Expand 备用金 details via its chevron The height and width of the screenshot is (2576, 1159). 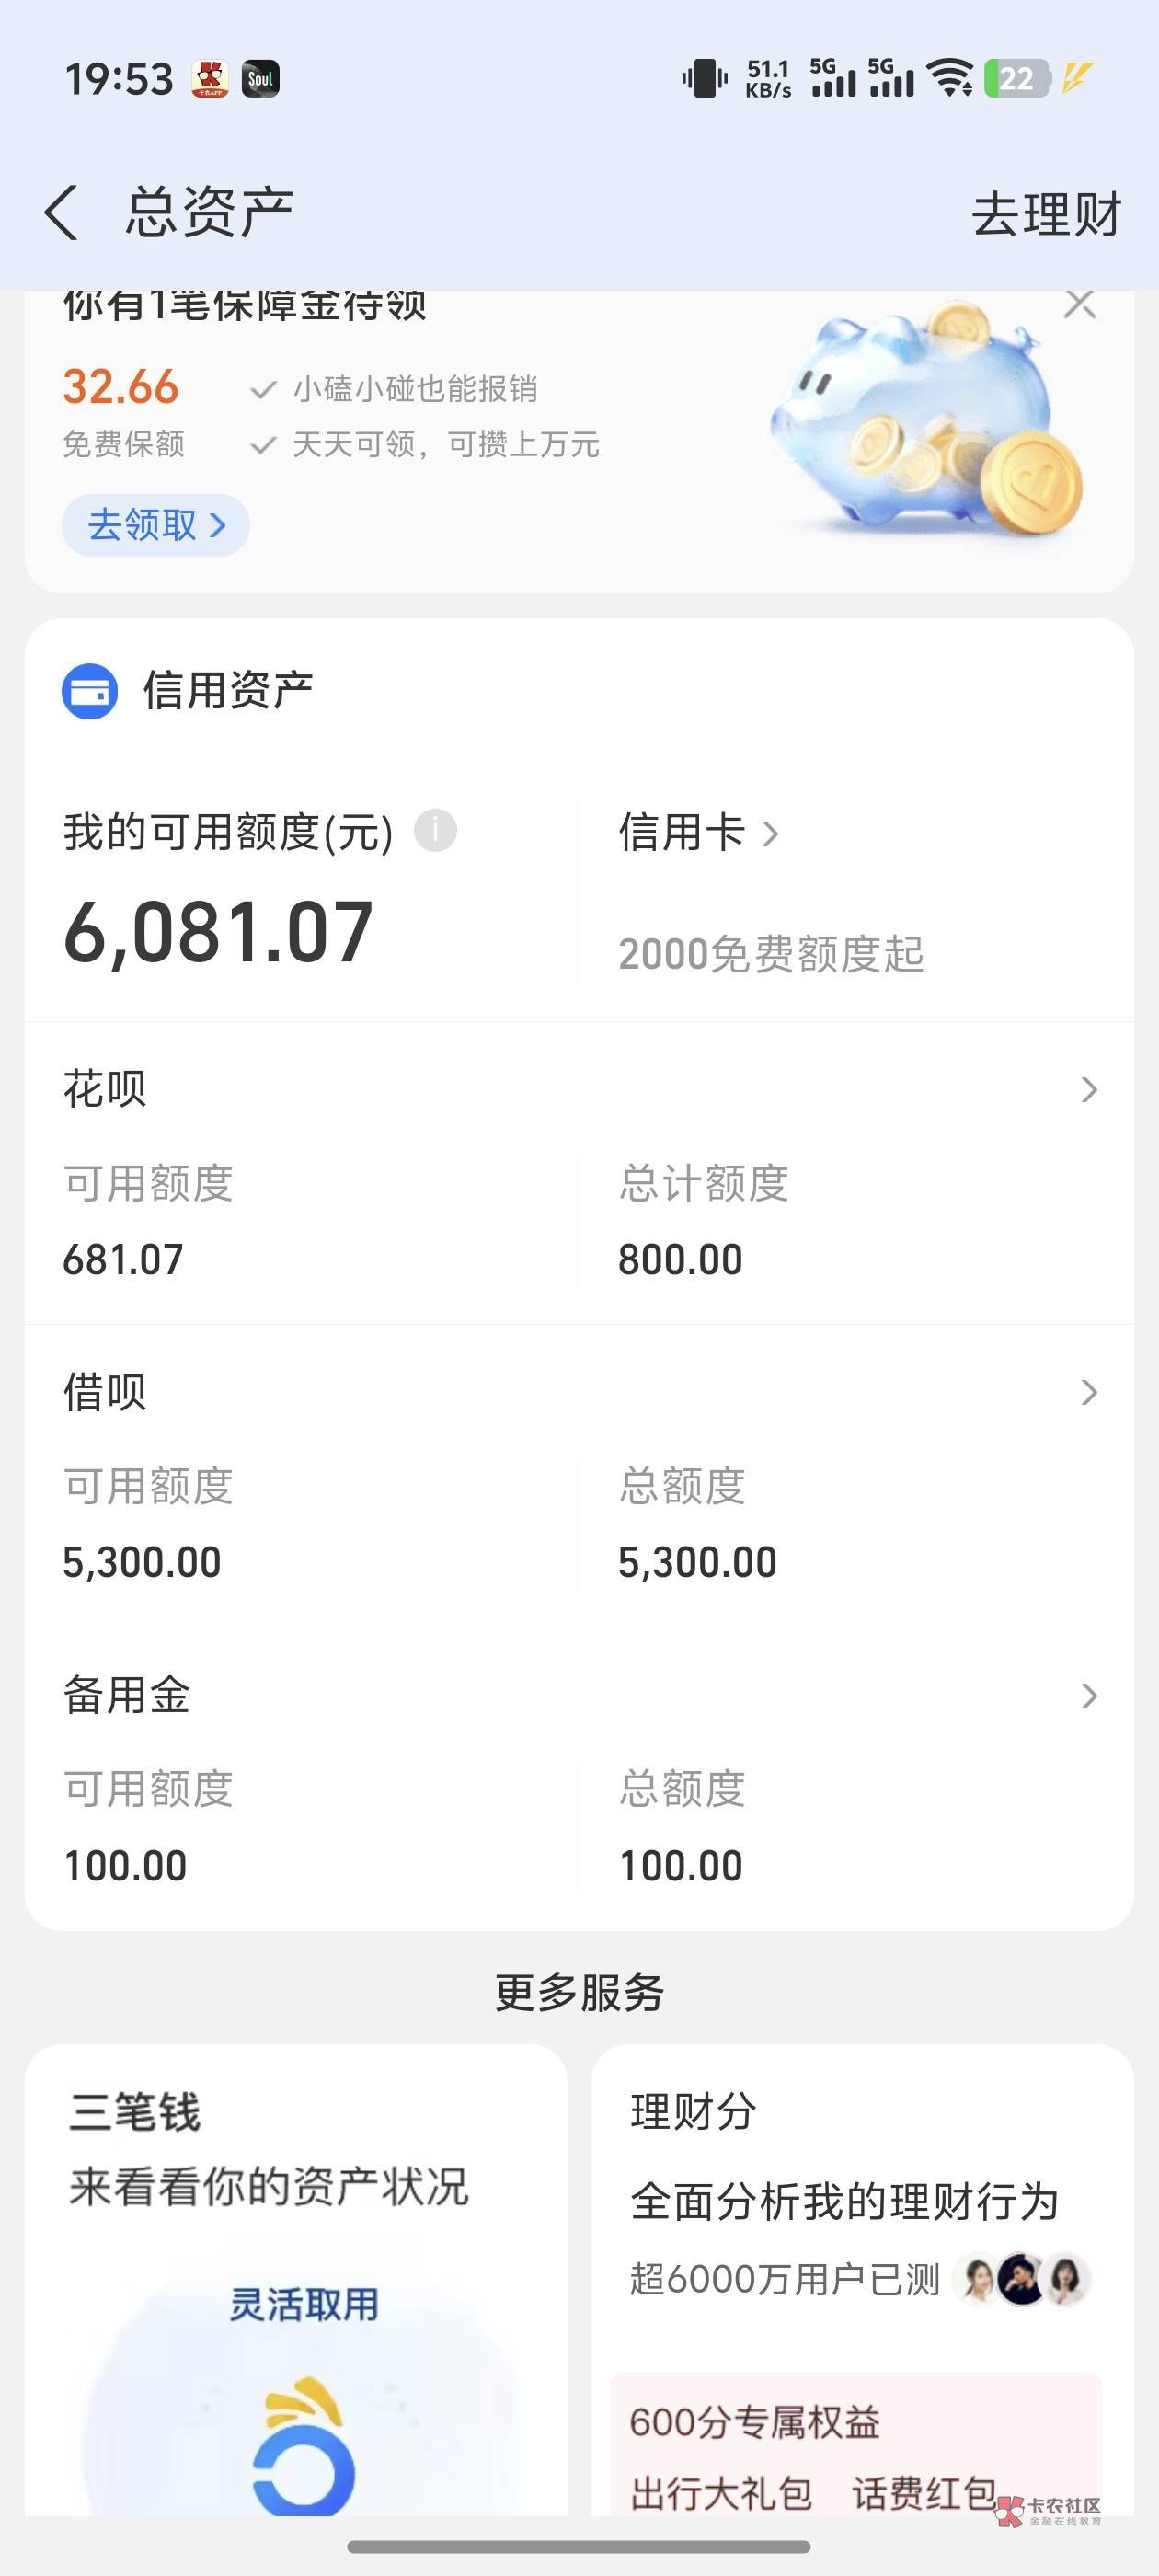[x=1089, y=1695]
